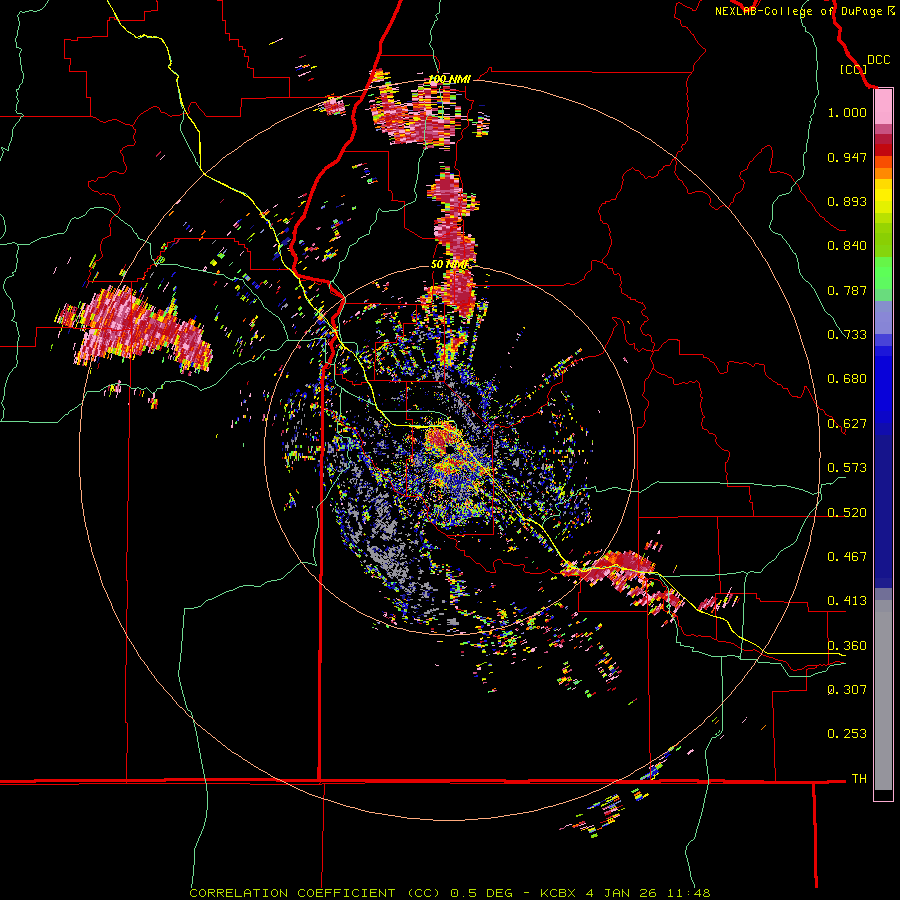Pick the light pink swatch at the top of the color bar

pos(883,107)
